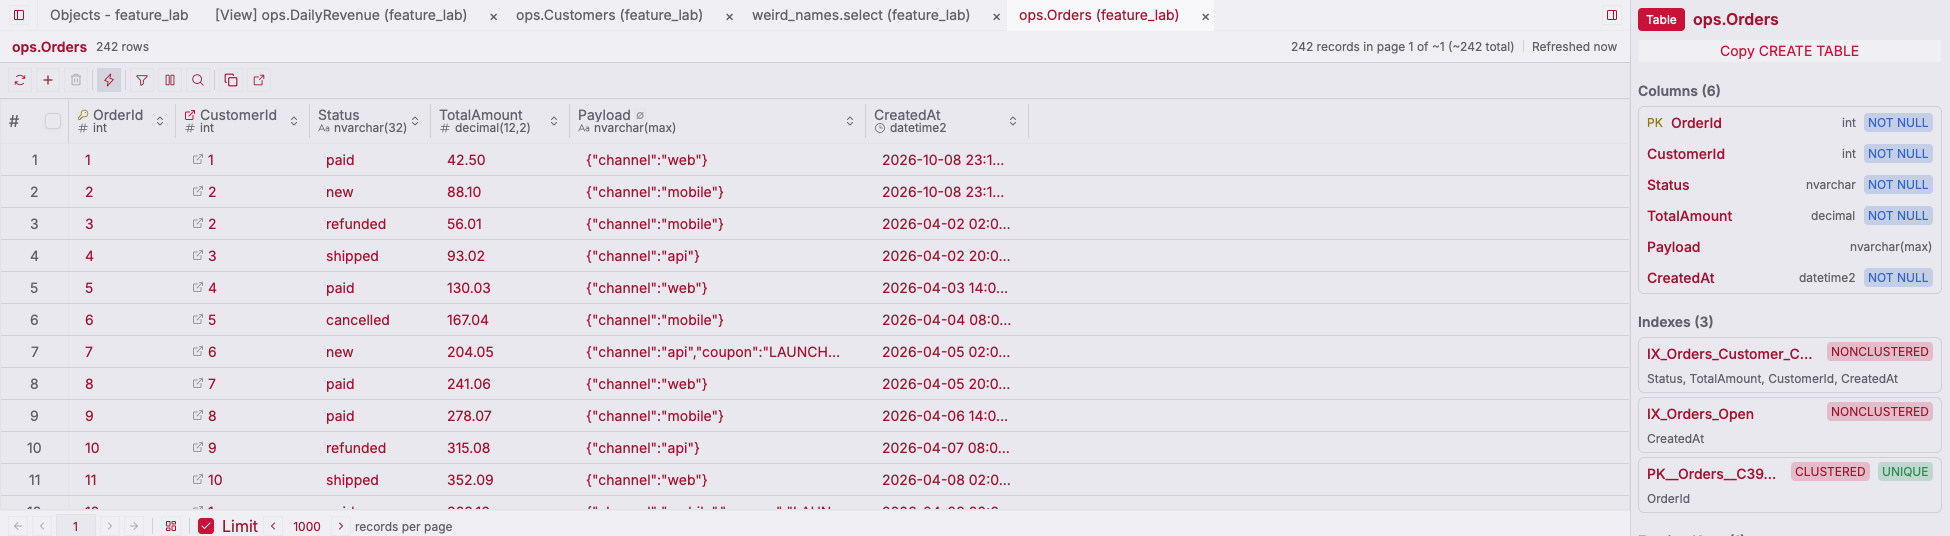Image resolution: width=1950 pixels, height=536 pixels.
Task: Select the ops.Orders (feature_lab) tab
Action: pyautogui.click(x=1099, y=15)
